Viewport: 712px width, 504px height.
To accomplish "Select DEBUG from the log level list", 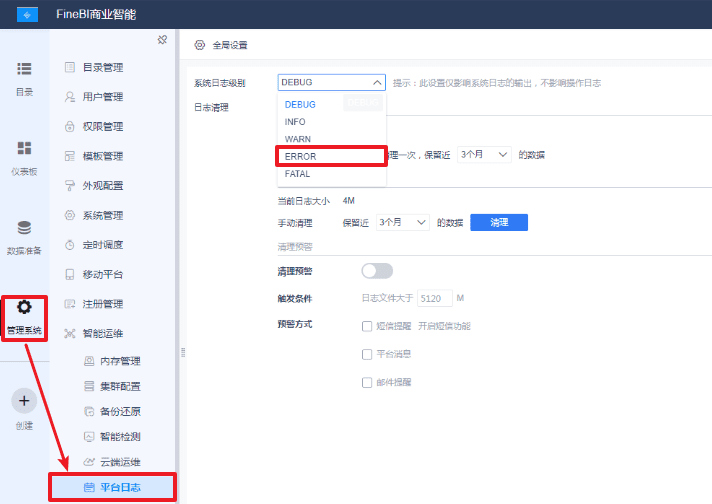I will coord(331,104).
